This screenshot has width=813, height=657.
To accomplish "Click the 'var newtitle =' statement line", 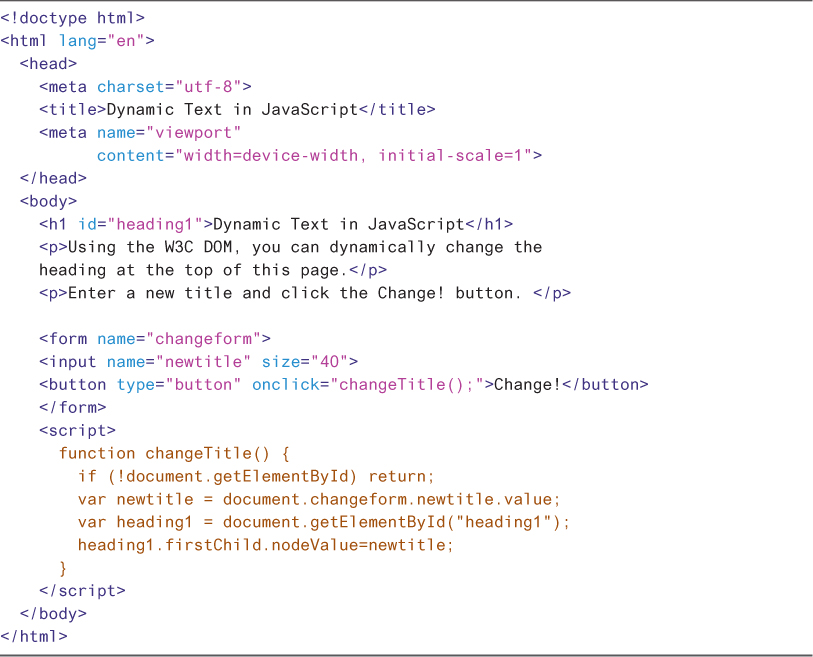I will [x=319, y=499].
